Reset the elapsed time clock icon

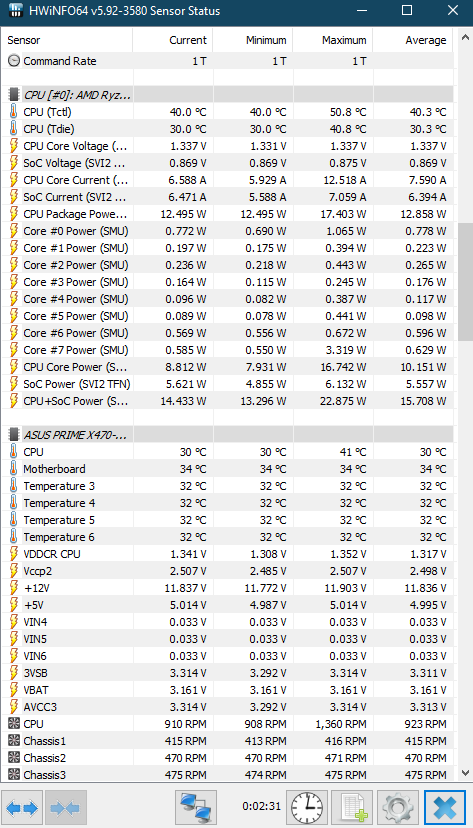307,808
